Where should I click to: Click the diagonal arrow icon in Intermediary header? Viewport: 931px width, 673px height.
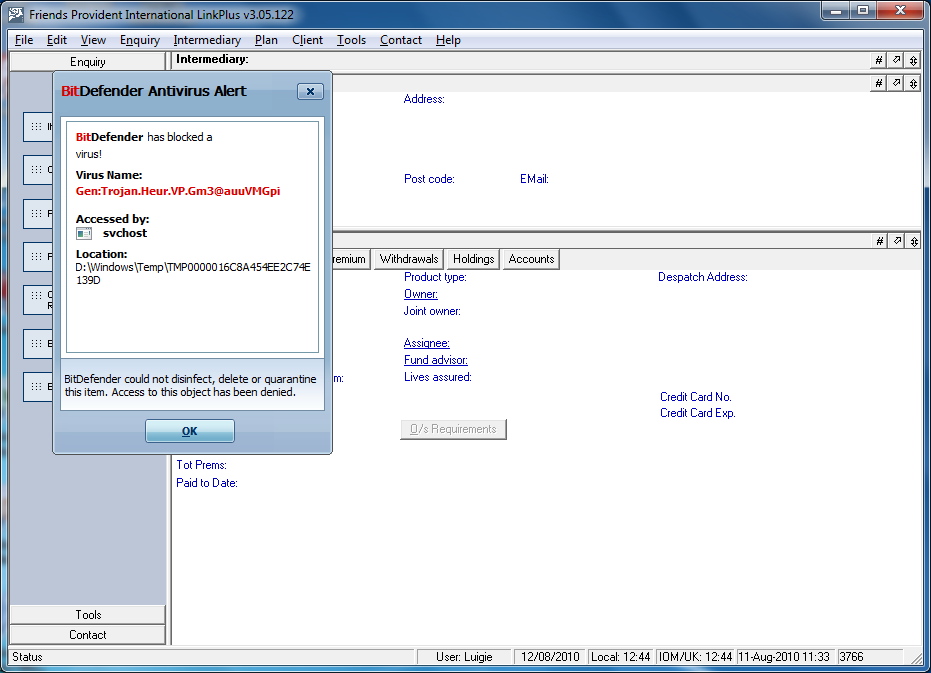897,60
